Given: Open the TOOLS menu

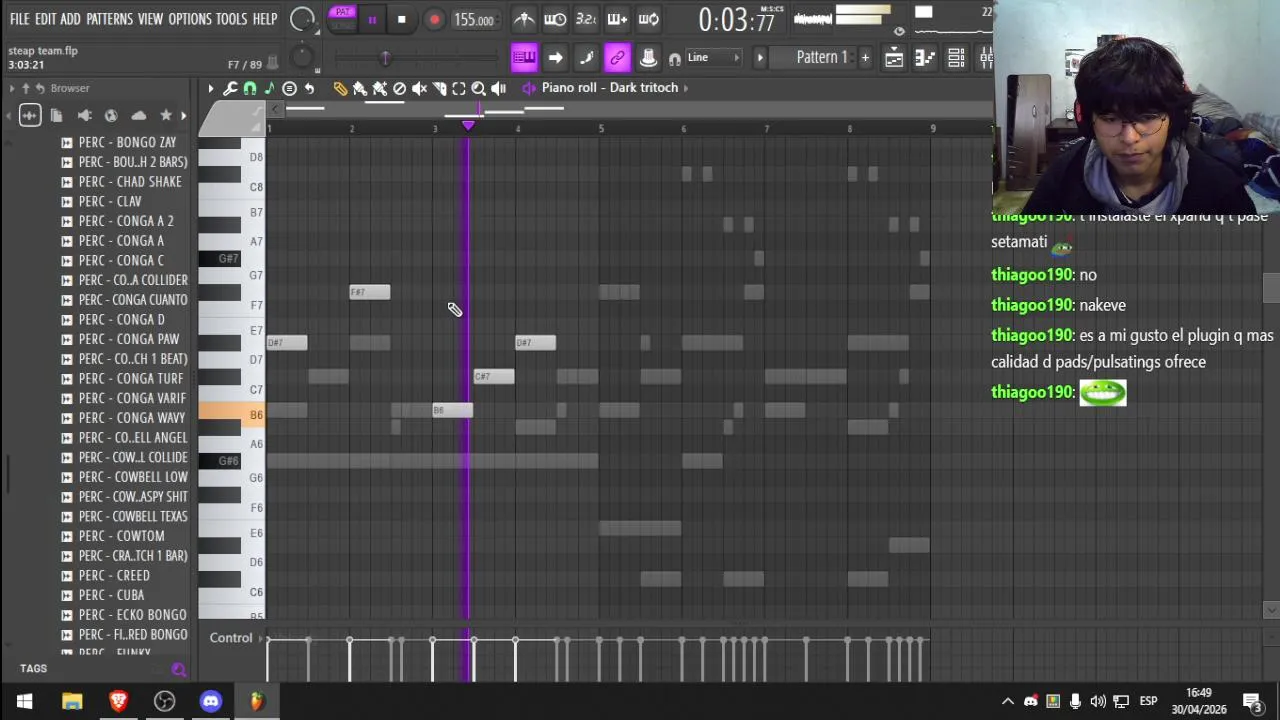Looking at the screenshot, I should pos(231,19).
